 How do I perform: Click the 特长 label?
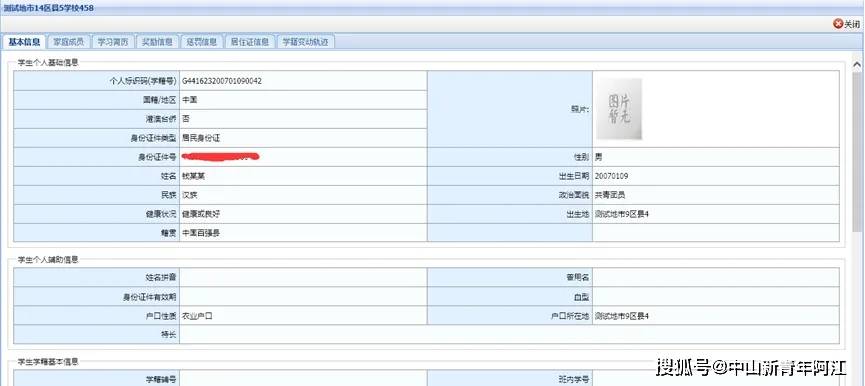pos(169,334)
